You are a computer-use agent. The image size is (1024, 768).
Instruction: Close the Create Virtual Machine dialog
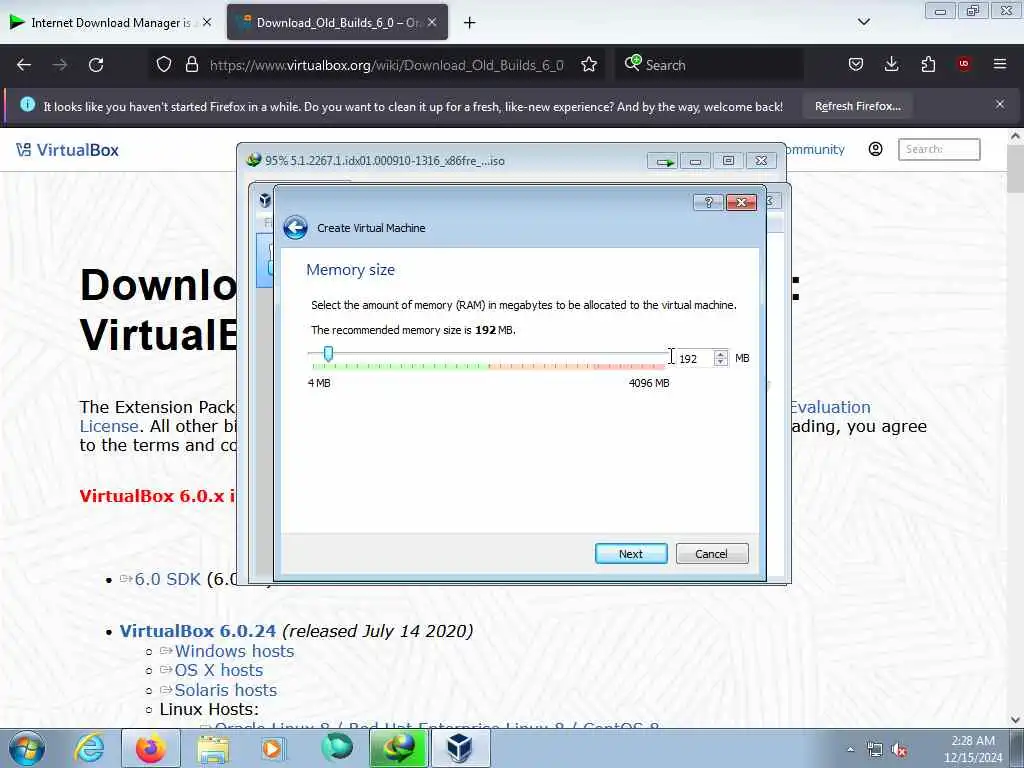[x=741, y=202]
